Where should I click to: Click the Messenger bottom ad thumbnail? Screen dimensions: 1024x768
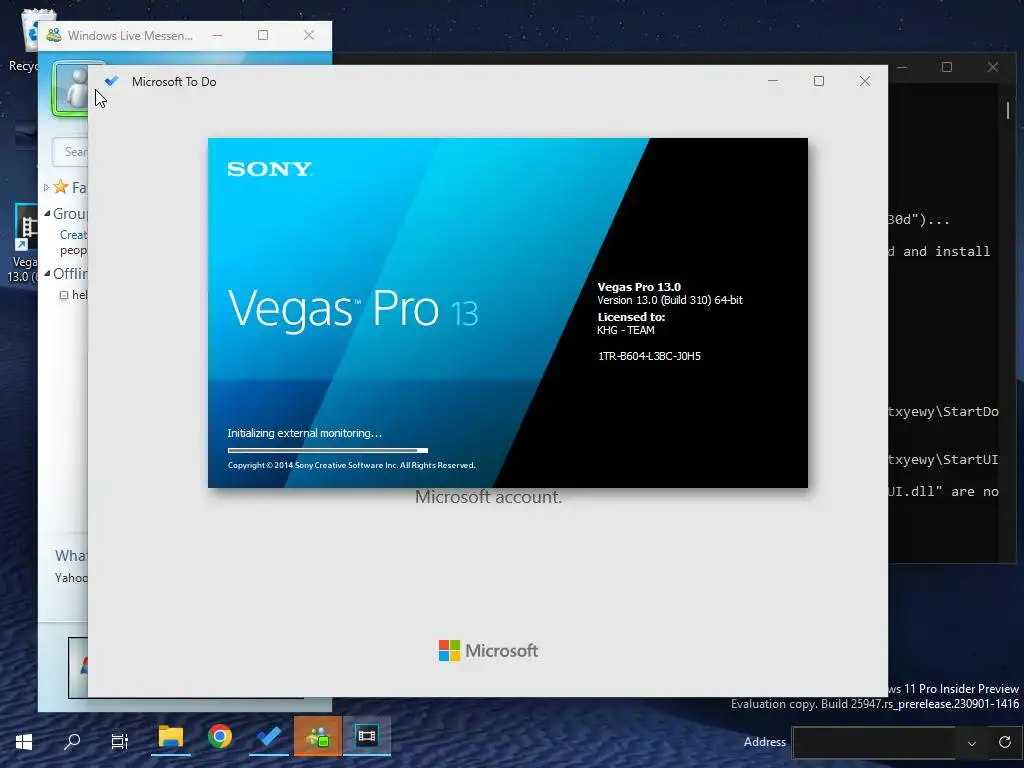click(x=78, y=667)
